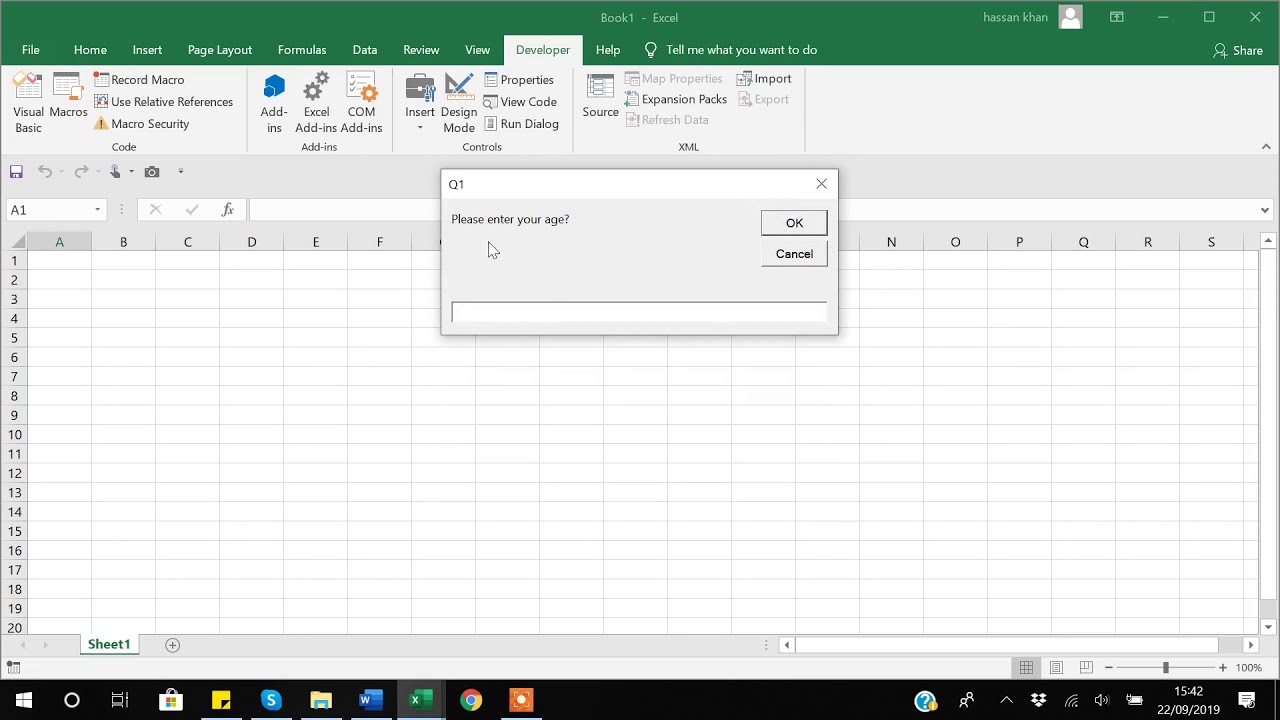Open Chrome from the taskbar

click(470, 700)
